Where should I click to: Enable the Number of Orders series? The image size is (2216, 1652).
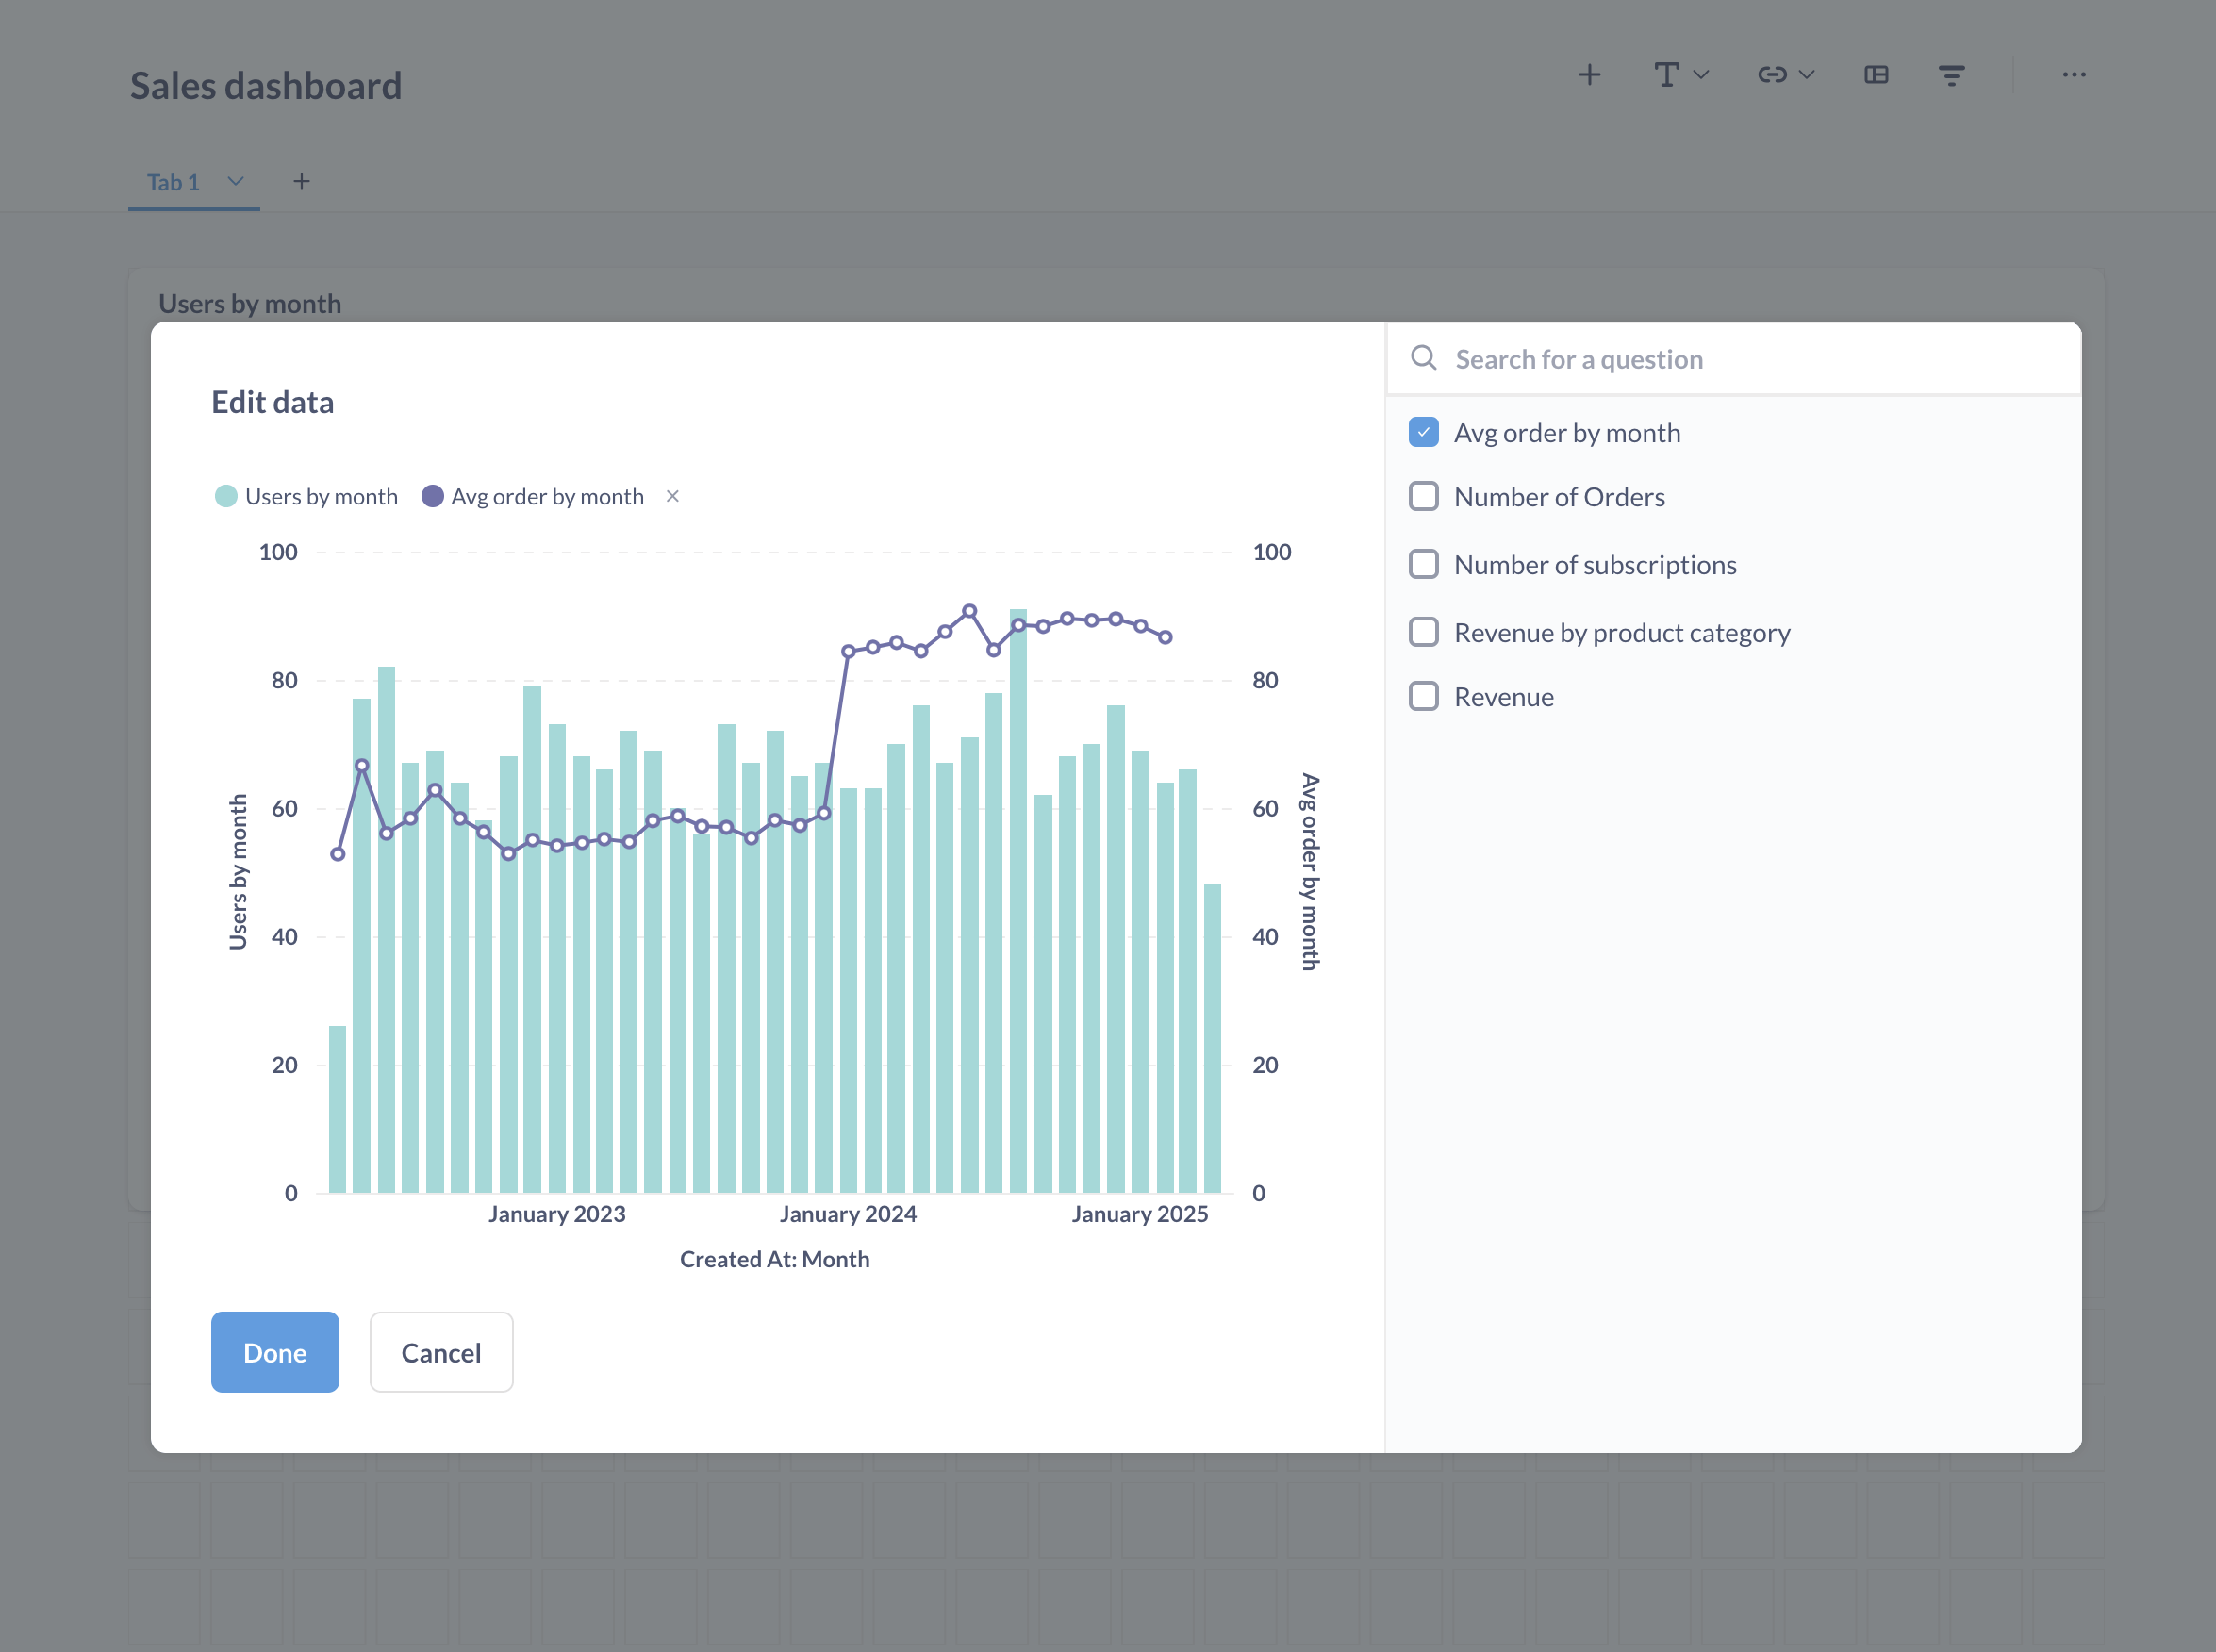coord(1424,496)
